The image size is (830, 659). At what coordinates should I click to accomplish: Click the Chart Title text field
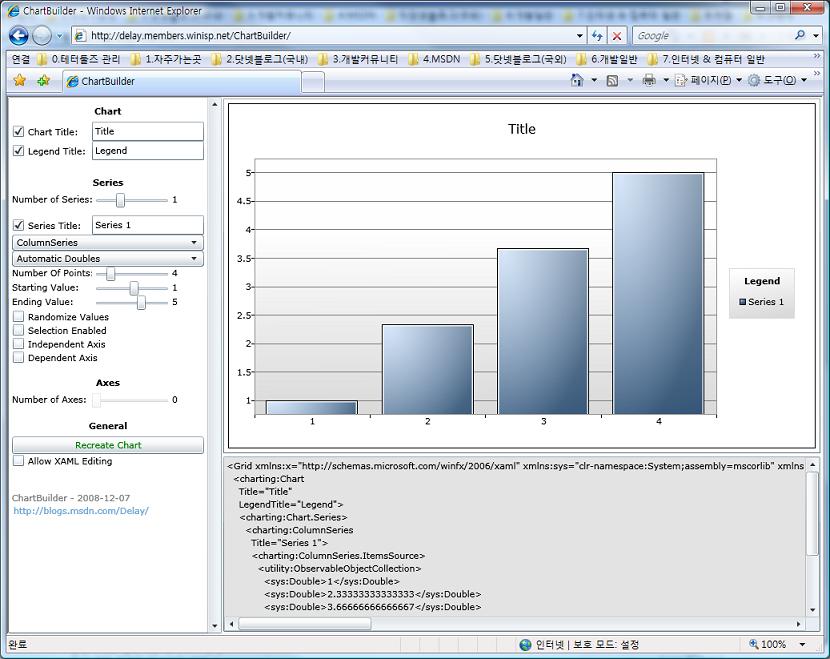[148, 131]
